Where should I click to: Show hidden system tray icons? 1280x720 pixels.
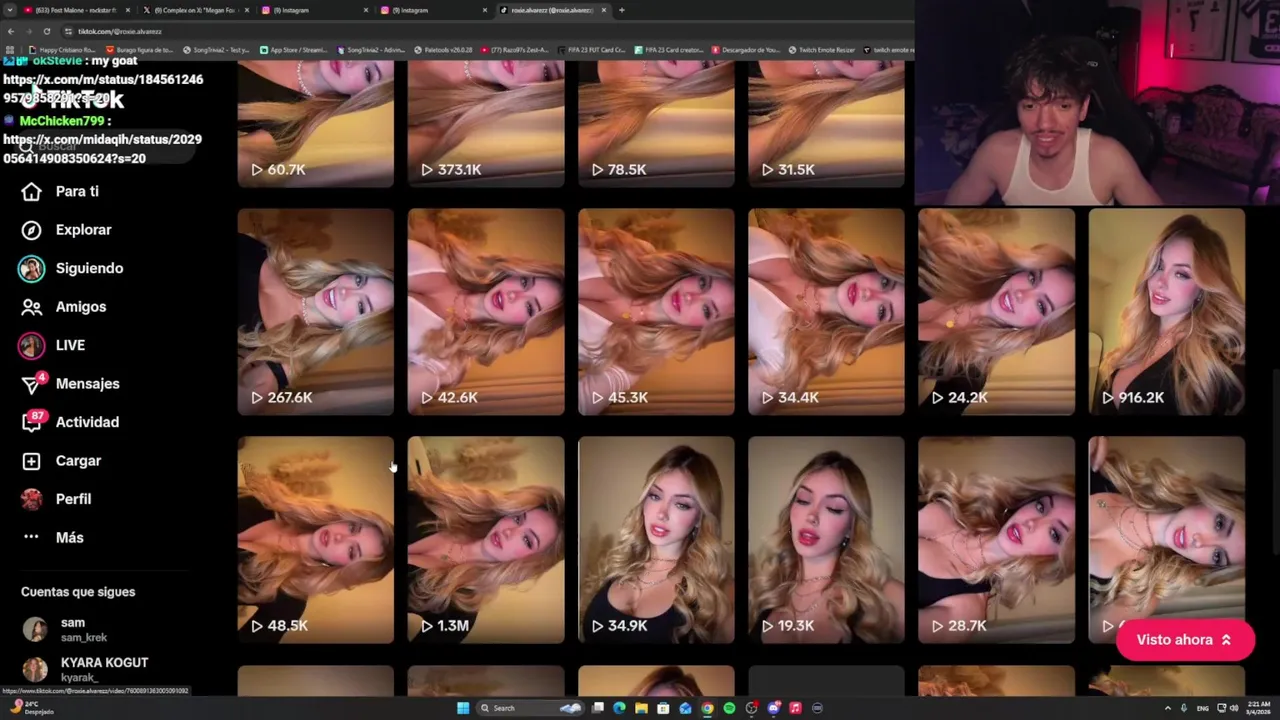pos(1167,708)
